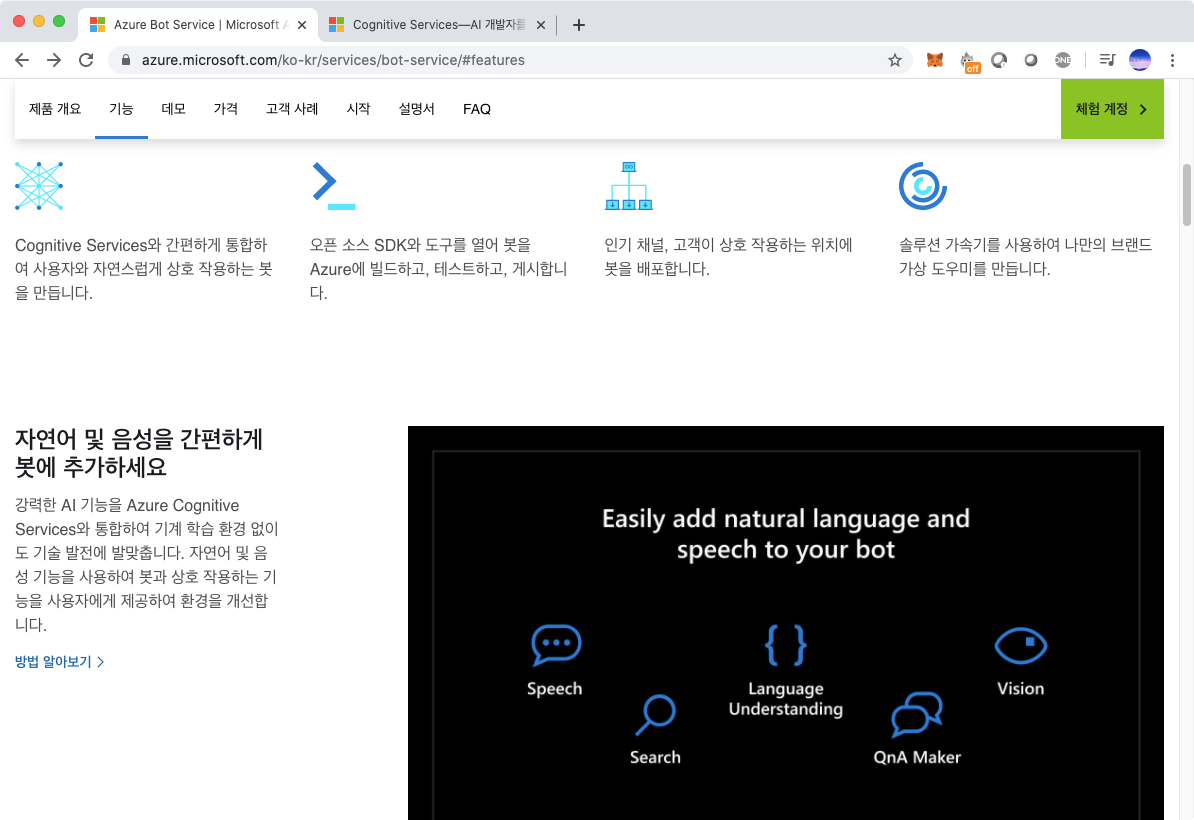This screenshot has height=820, width=1194.
Task: Click the SDK command prompt icon
Action: (x=334, y=186)
